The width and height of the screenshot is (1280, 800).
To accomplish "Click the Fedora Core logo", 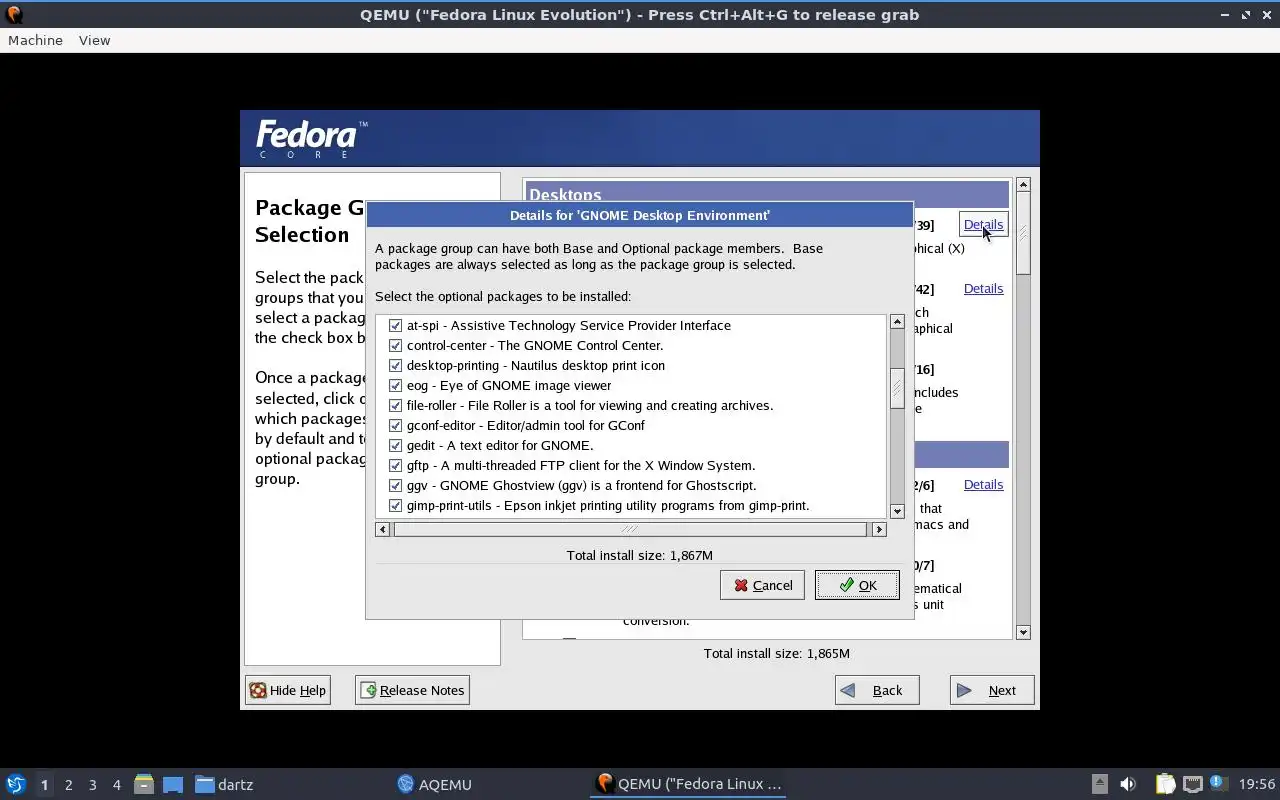I will pyautogui.click(x=311, y=139).
